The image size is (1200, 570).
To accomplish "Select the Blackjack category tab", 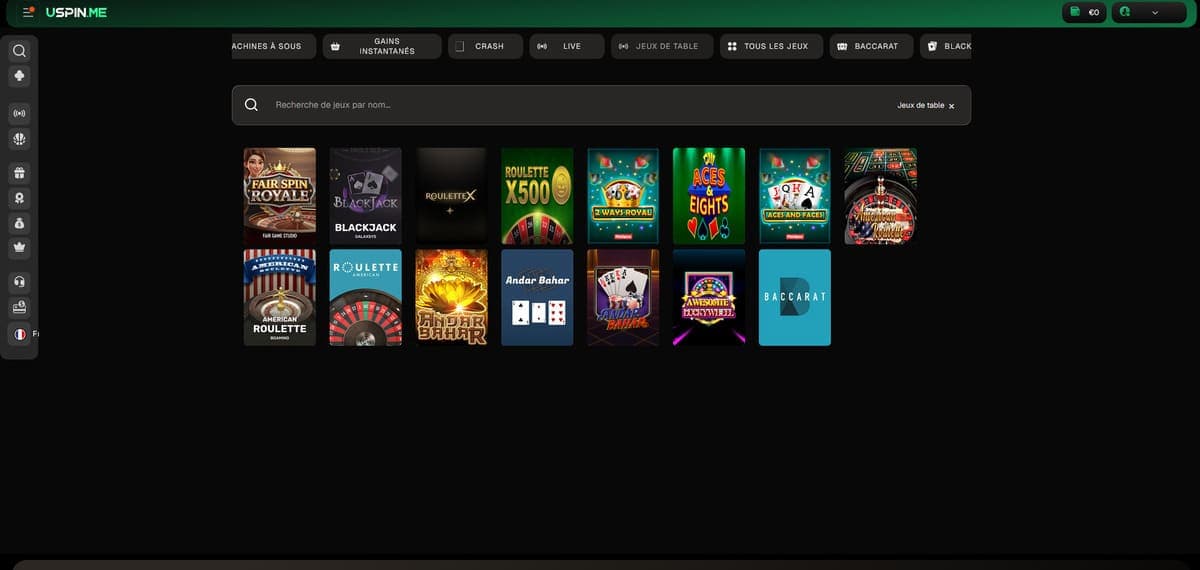I will coord(946,46).
